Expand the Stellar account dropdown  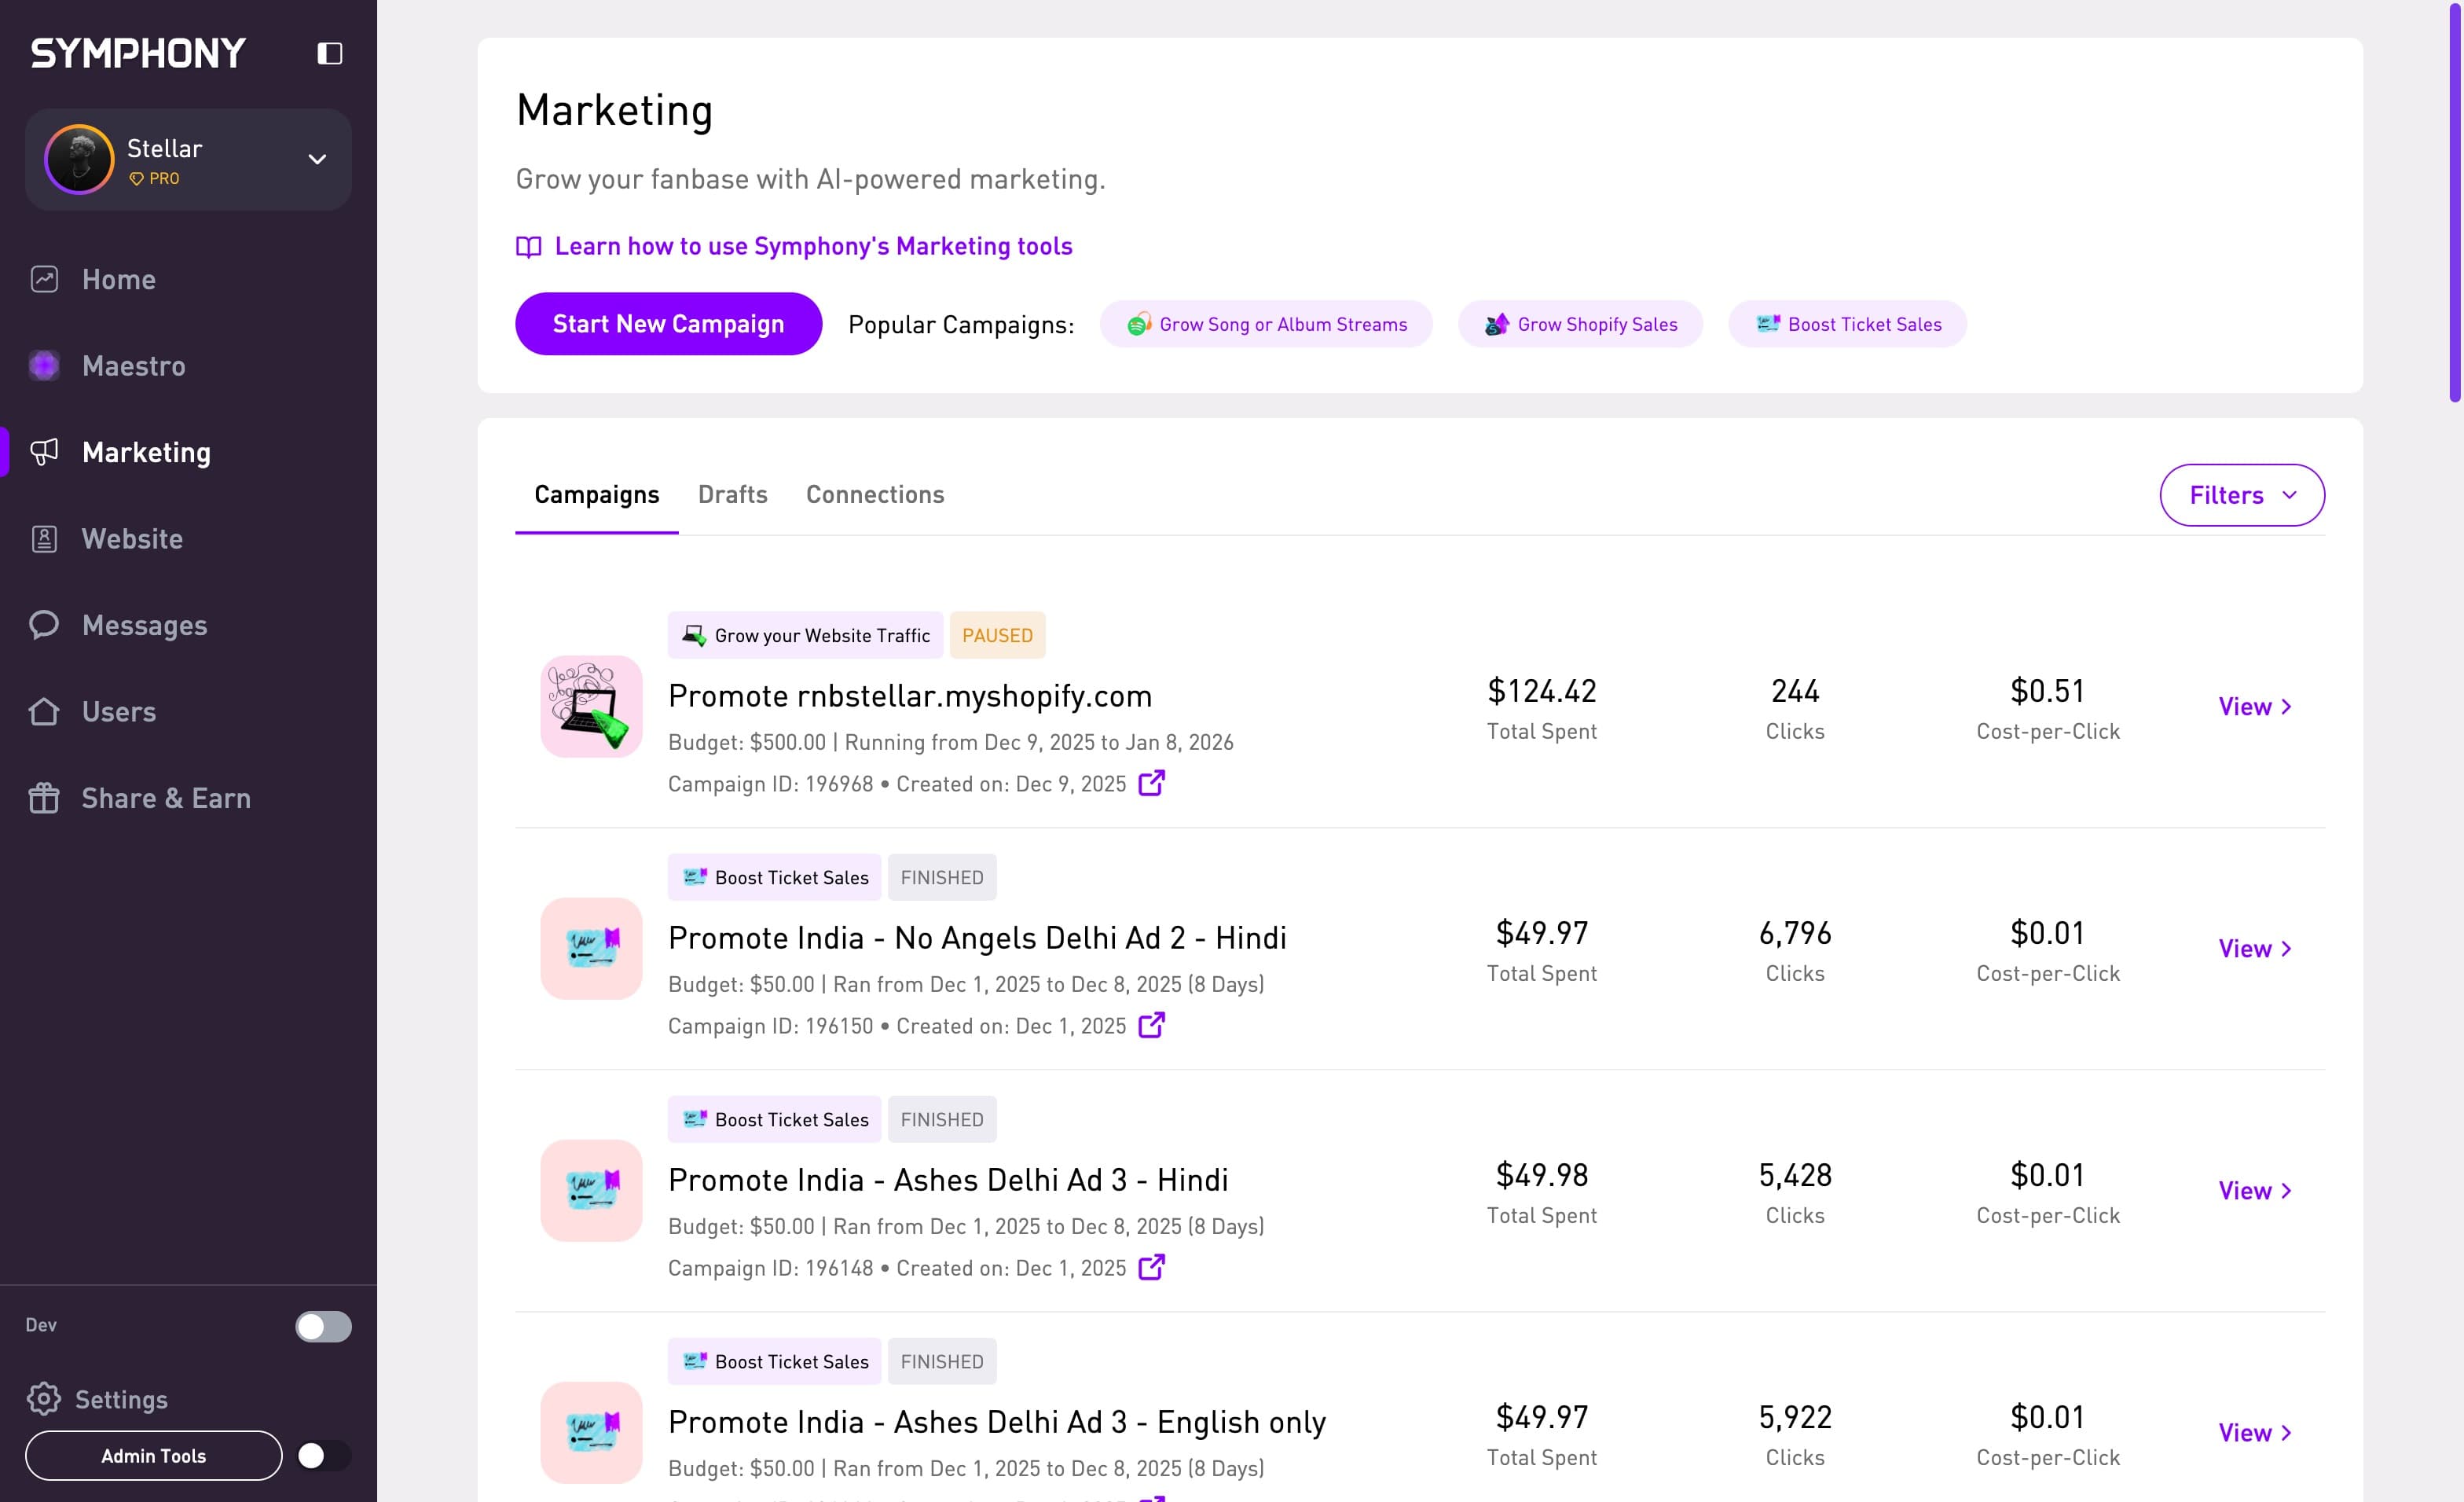point(317,160)
